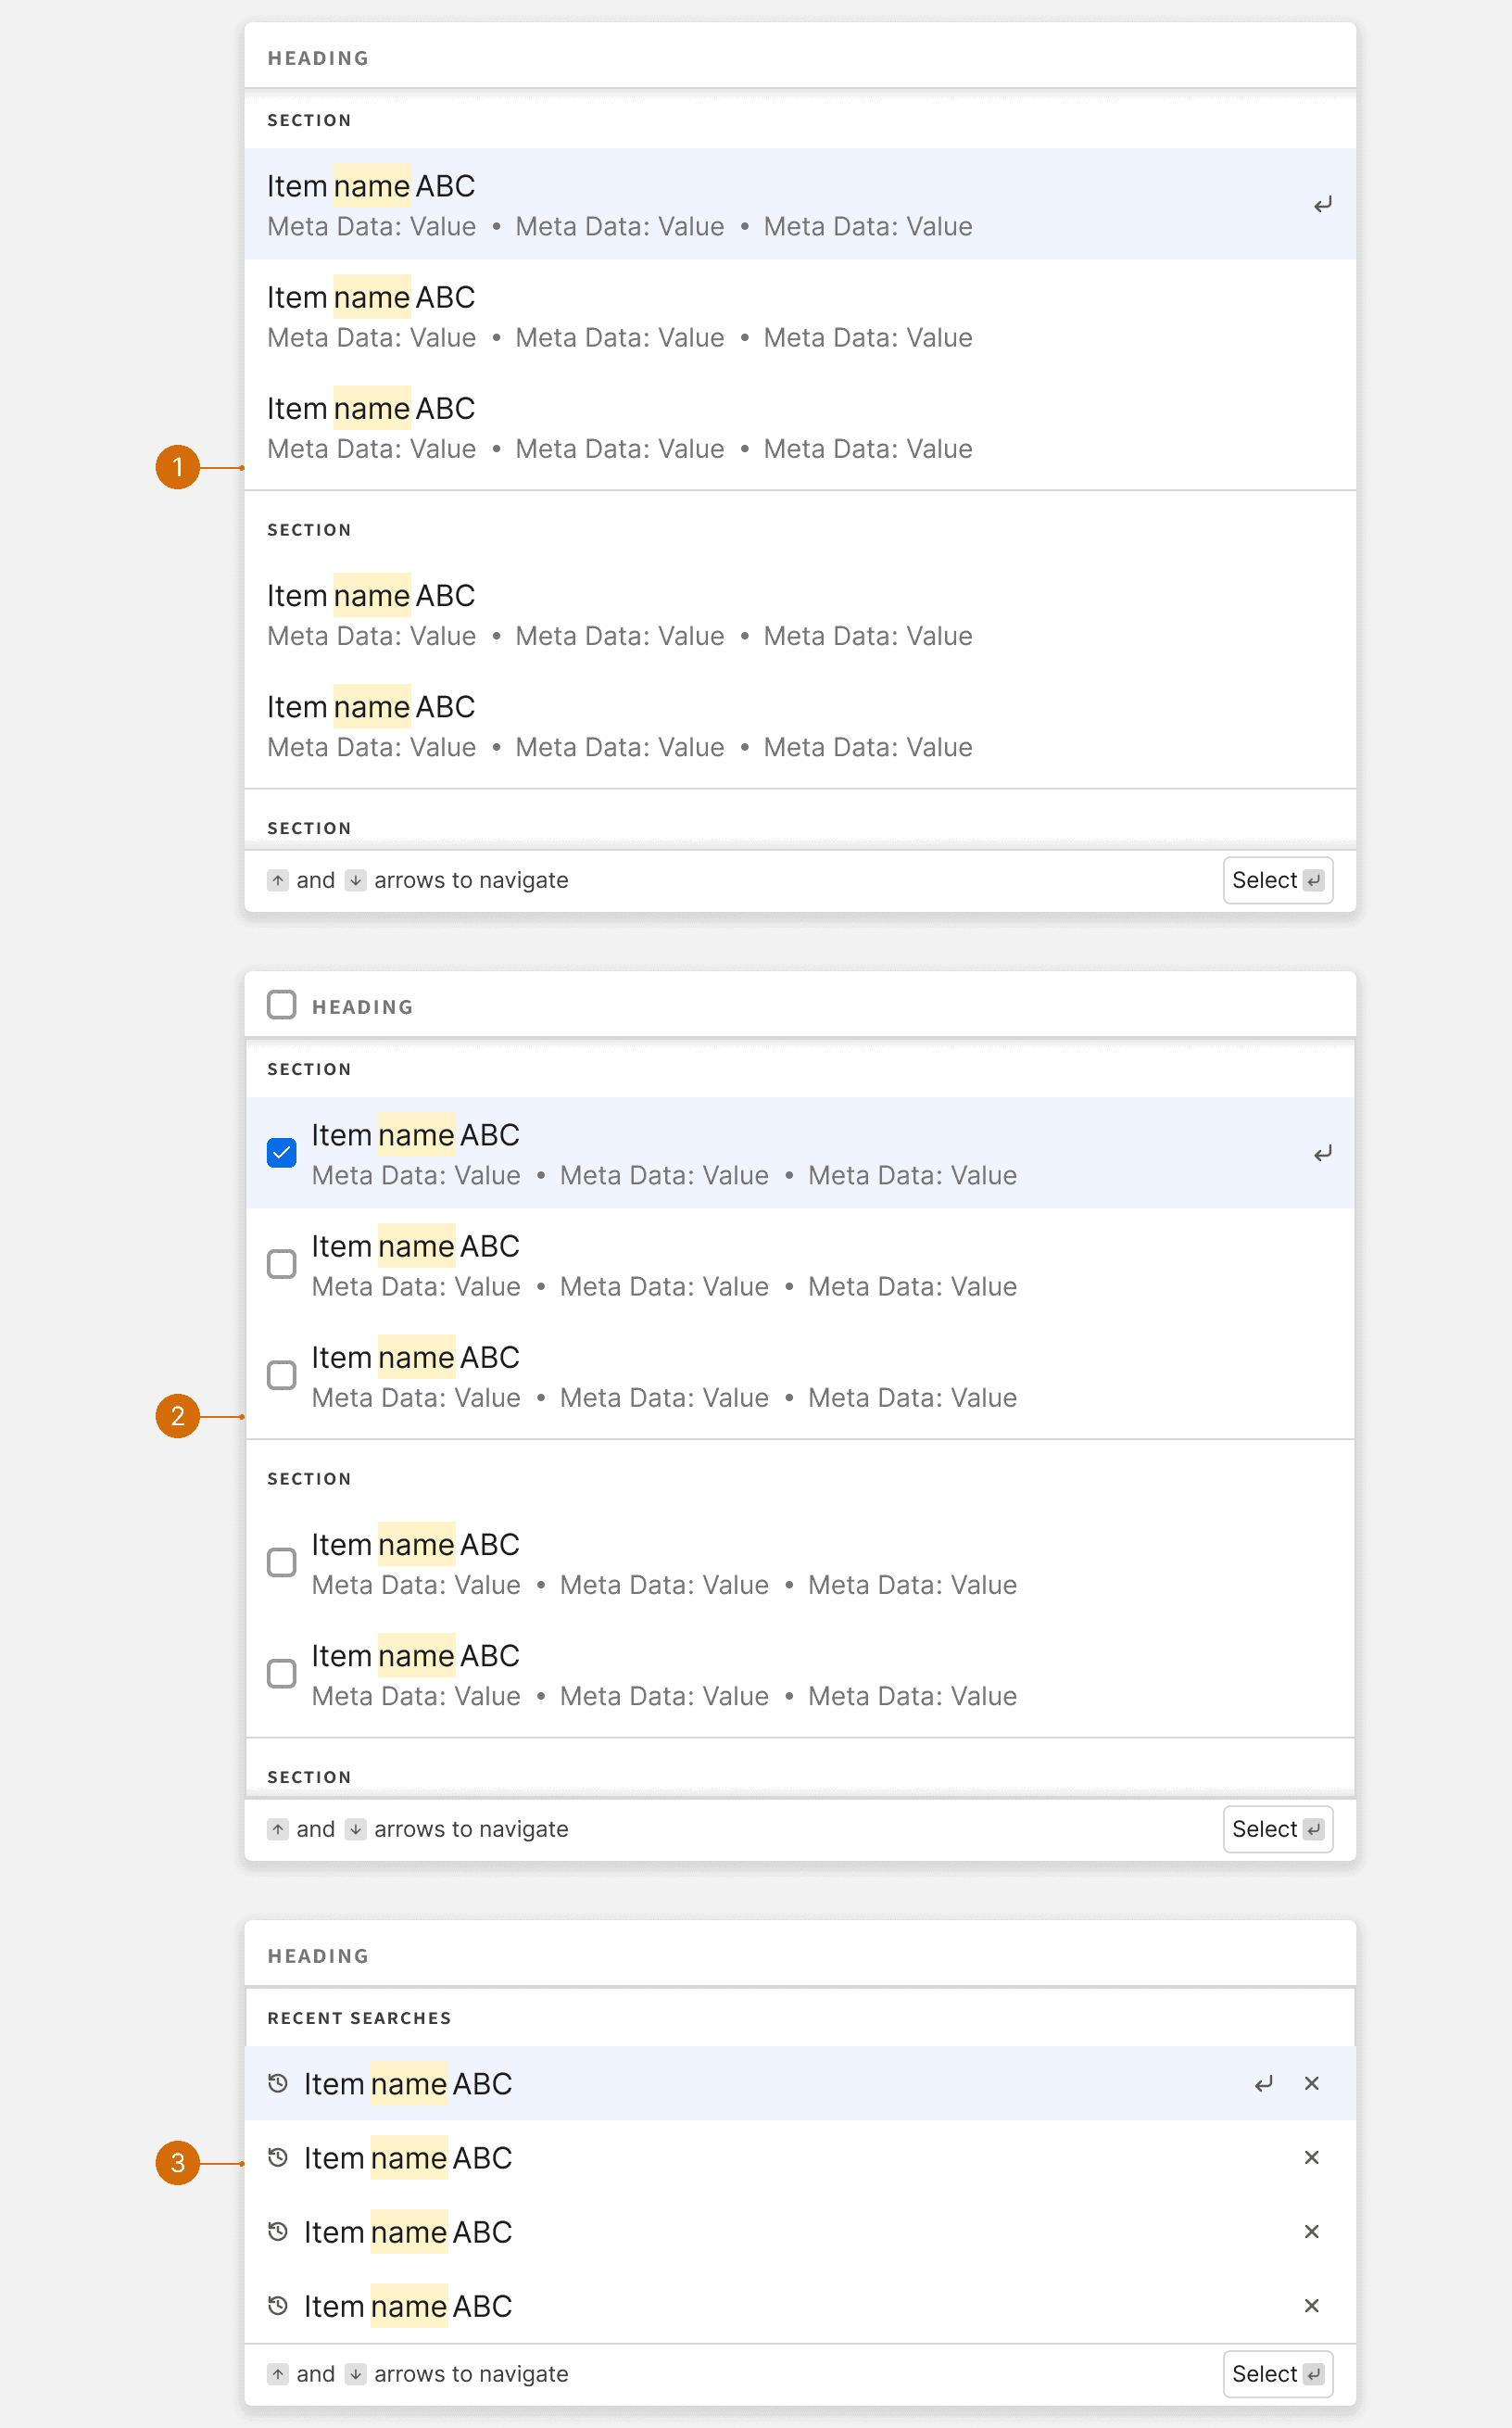Click annotation marker number 2
This screenshot has width=1512, height=2428.
[x=178, y=1416]
